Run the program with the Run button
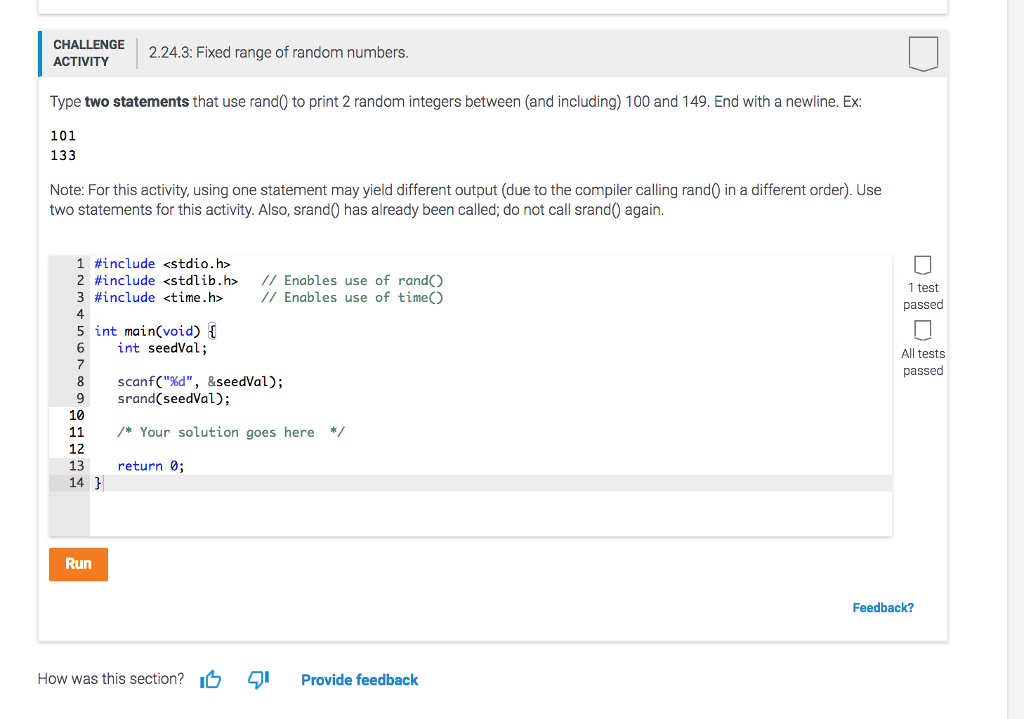Screen dimensions: 1024x719 [x=78, y=564]
